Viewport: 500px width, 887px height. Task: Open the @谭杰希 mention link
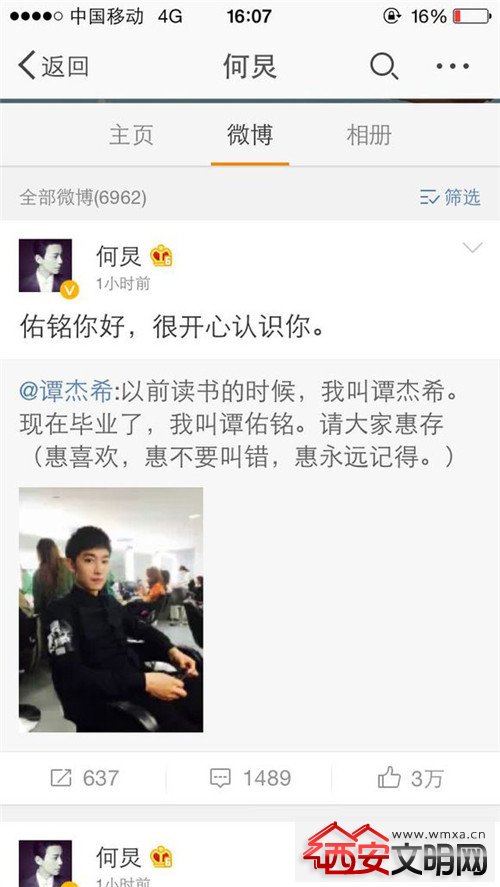click(x=66, y=392)
